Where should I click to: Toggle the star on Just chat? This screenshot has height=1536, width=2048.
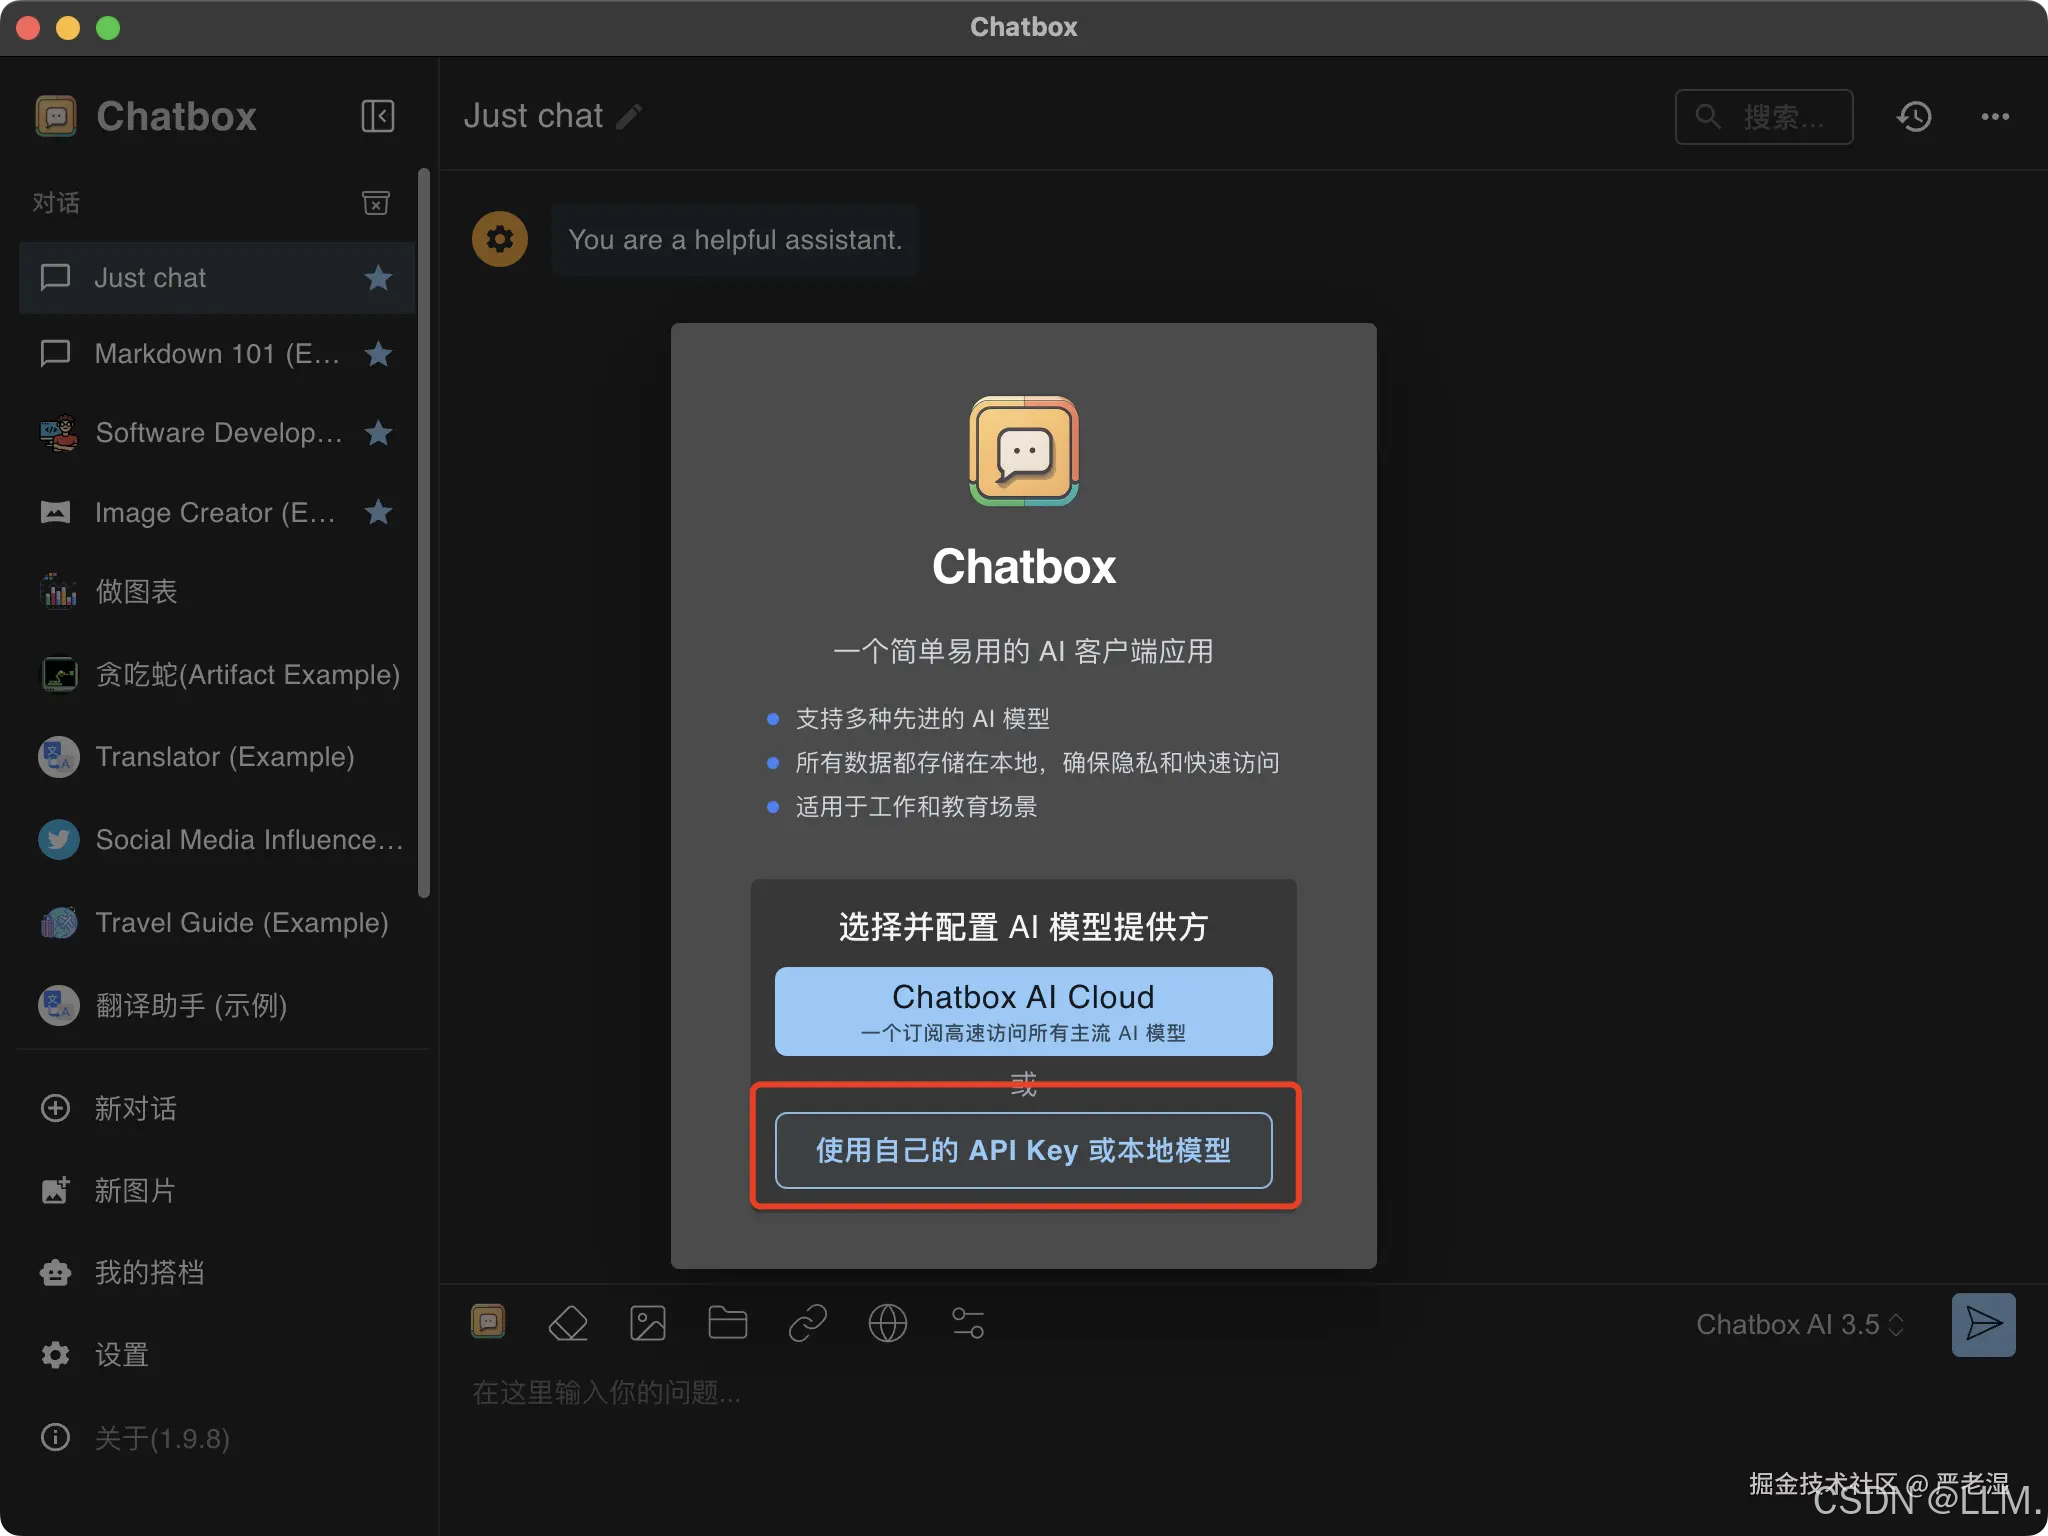tap(378, 278)
